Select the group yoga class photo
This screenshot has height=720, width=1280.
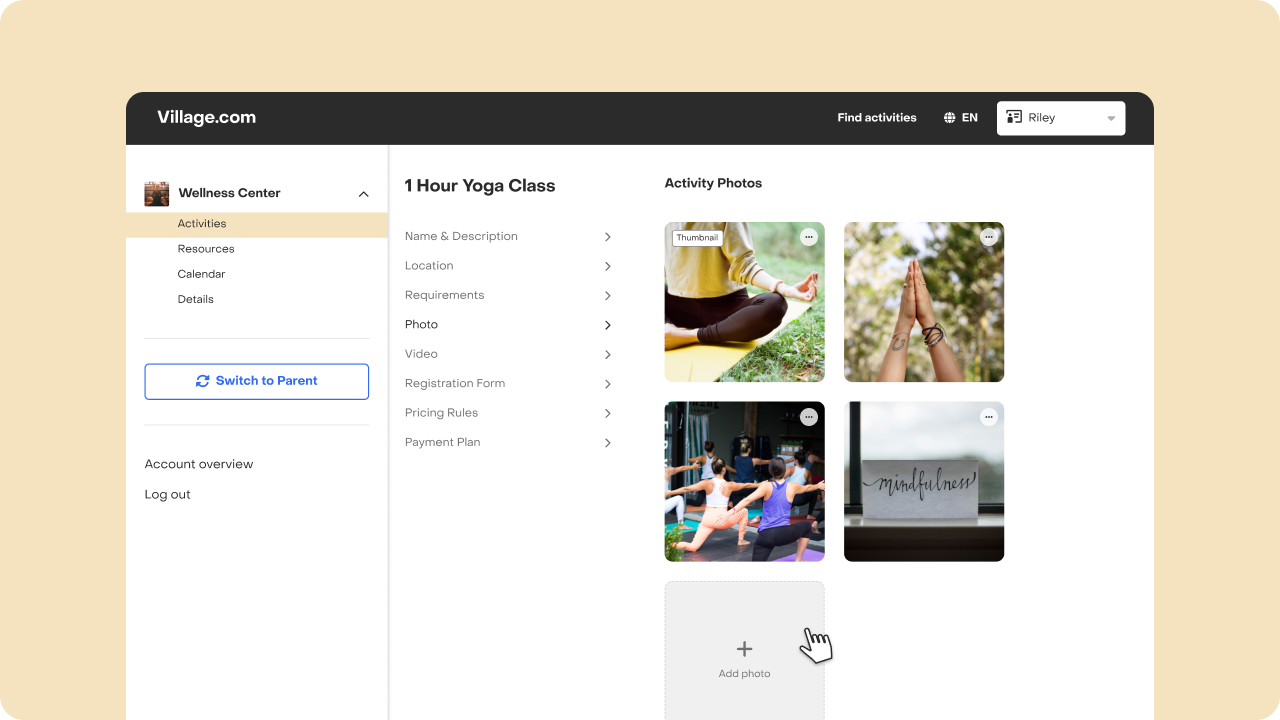point(745,482)
